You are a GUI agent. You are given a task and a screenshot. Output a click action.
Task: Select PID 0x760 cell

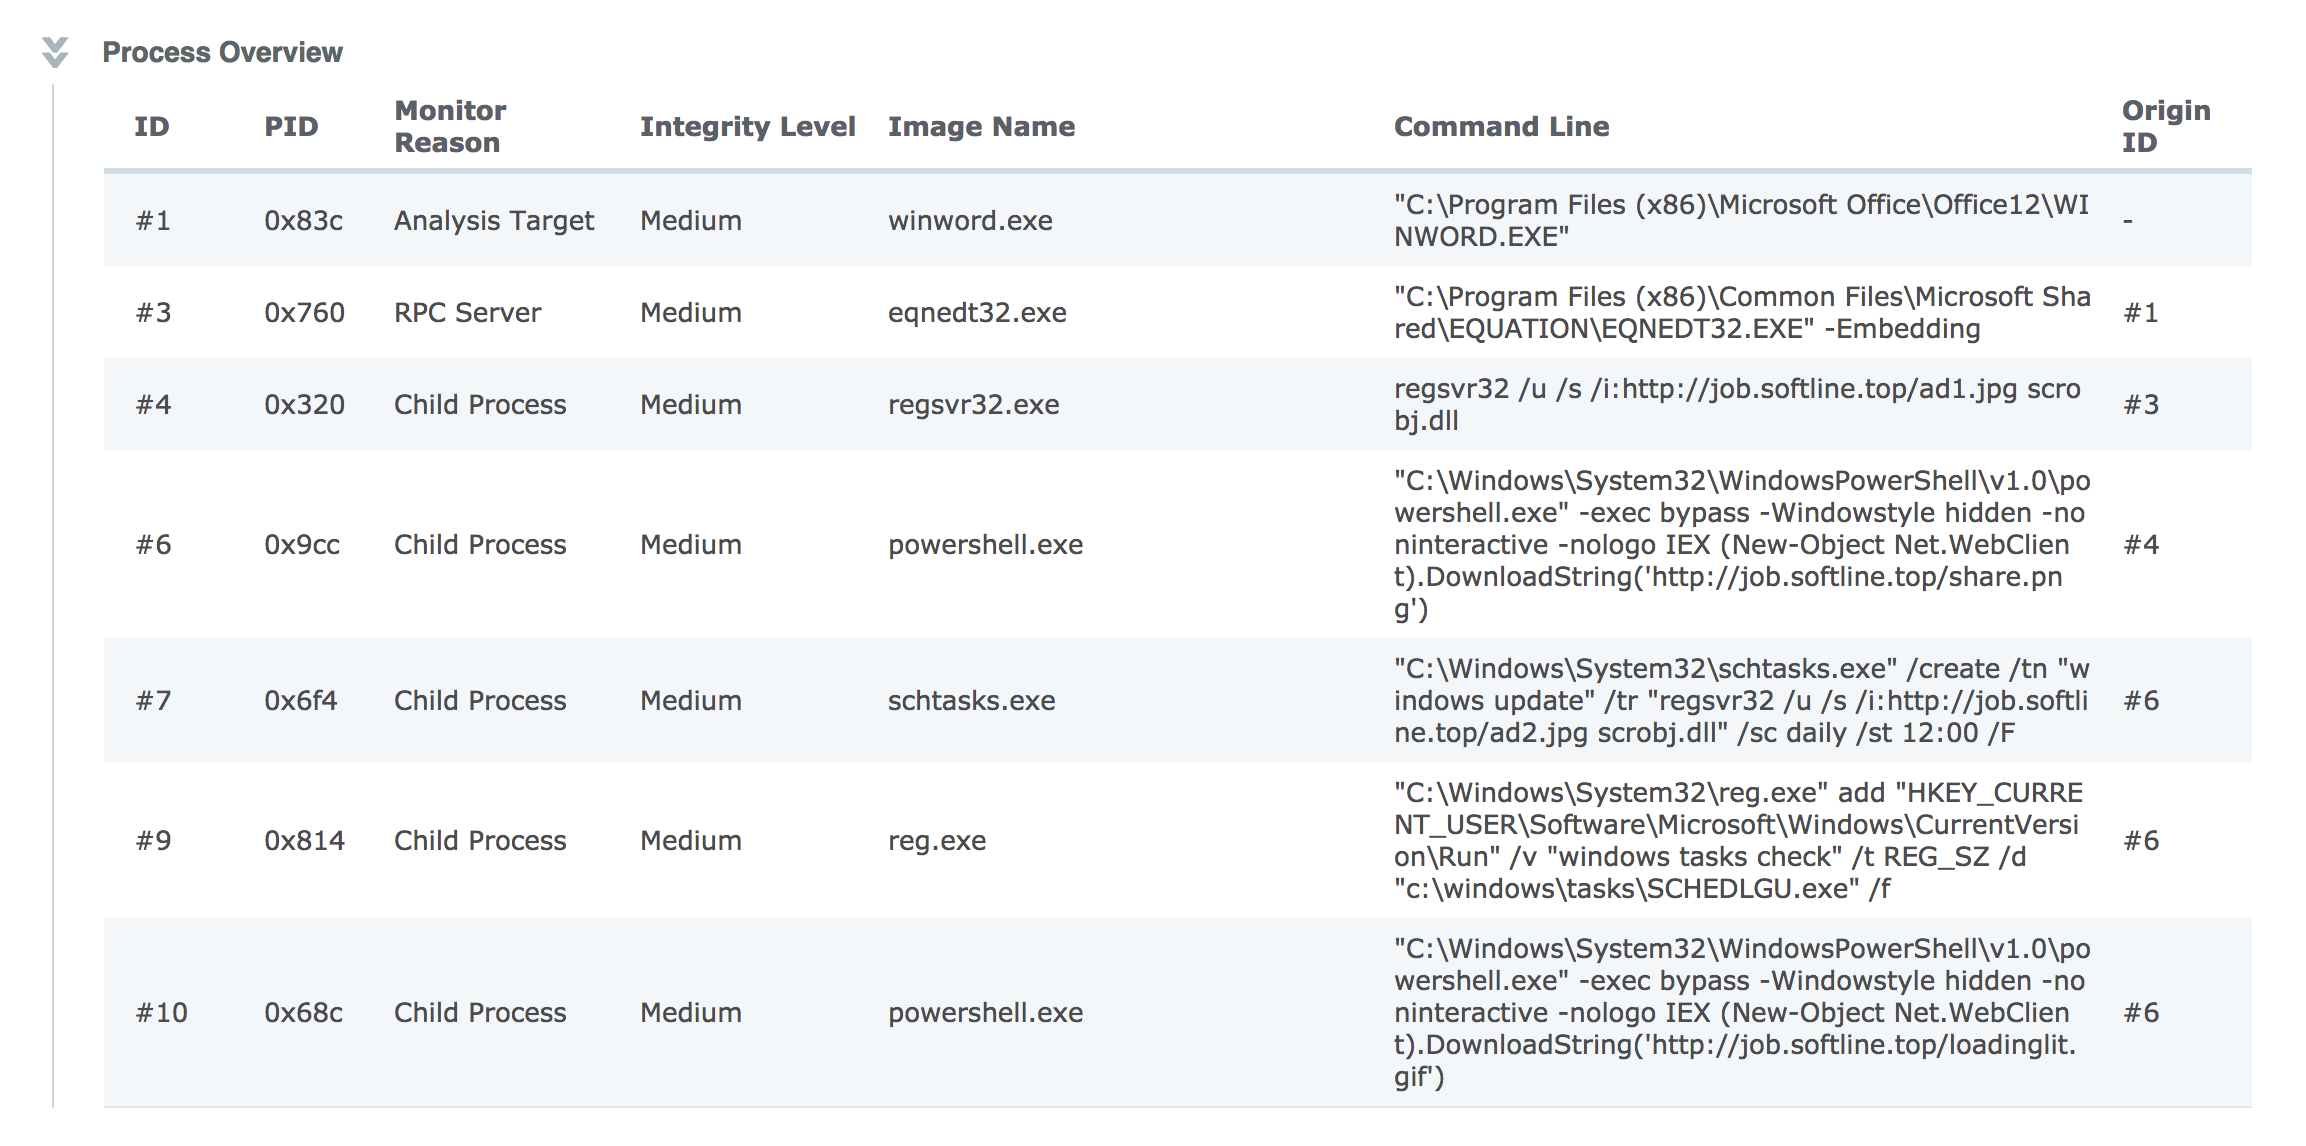(x=304, y=312)
